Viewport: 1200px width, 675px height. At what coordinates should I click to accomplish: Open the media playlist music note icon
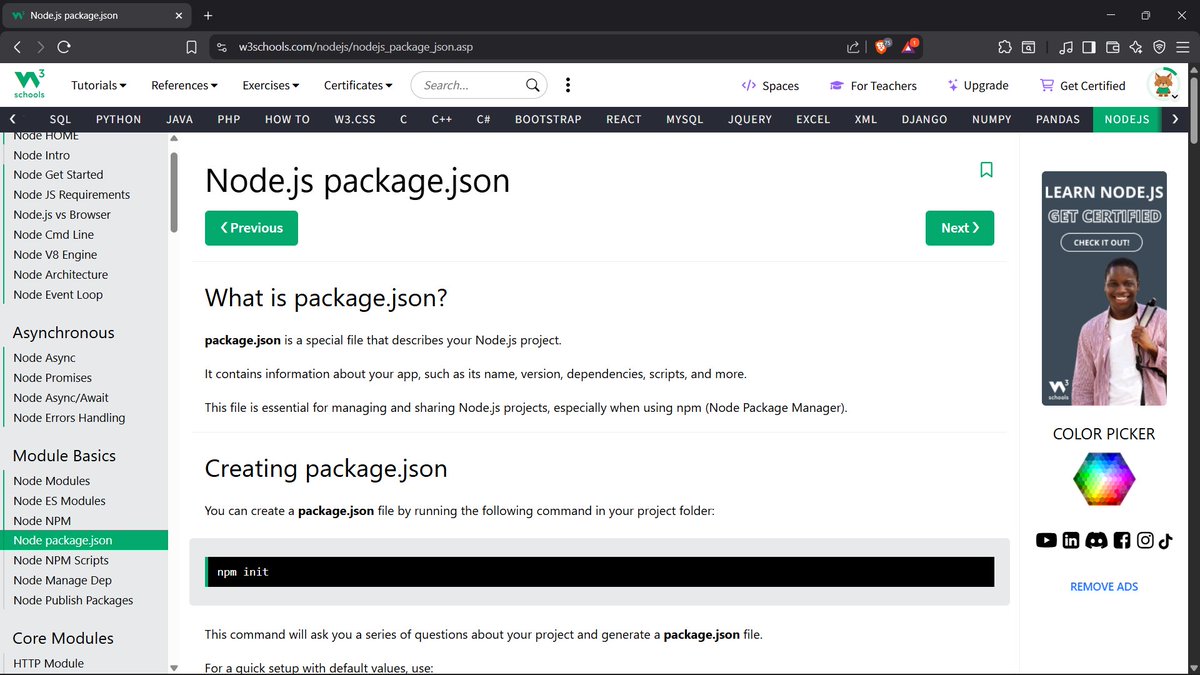click(x=1066, y=46)
